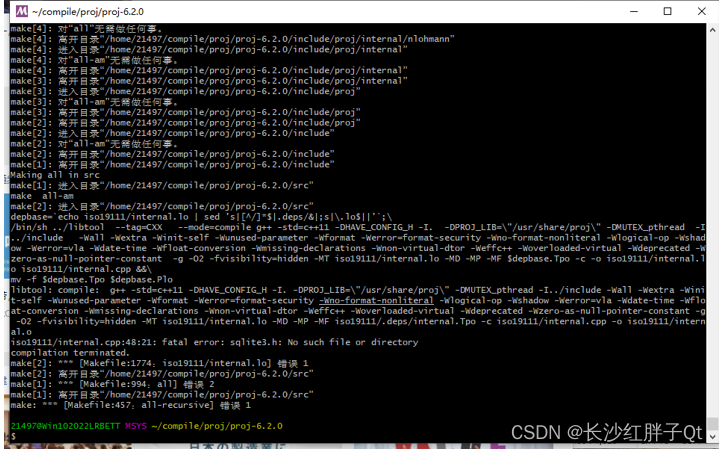Click the "Making all in src" line

point(55,175)
